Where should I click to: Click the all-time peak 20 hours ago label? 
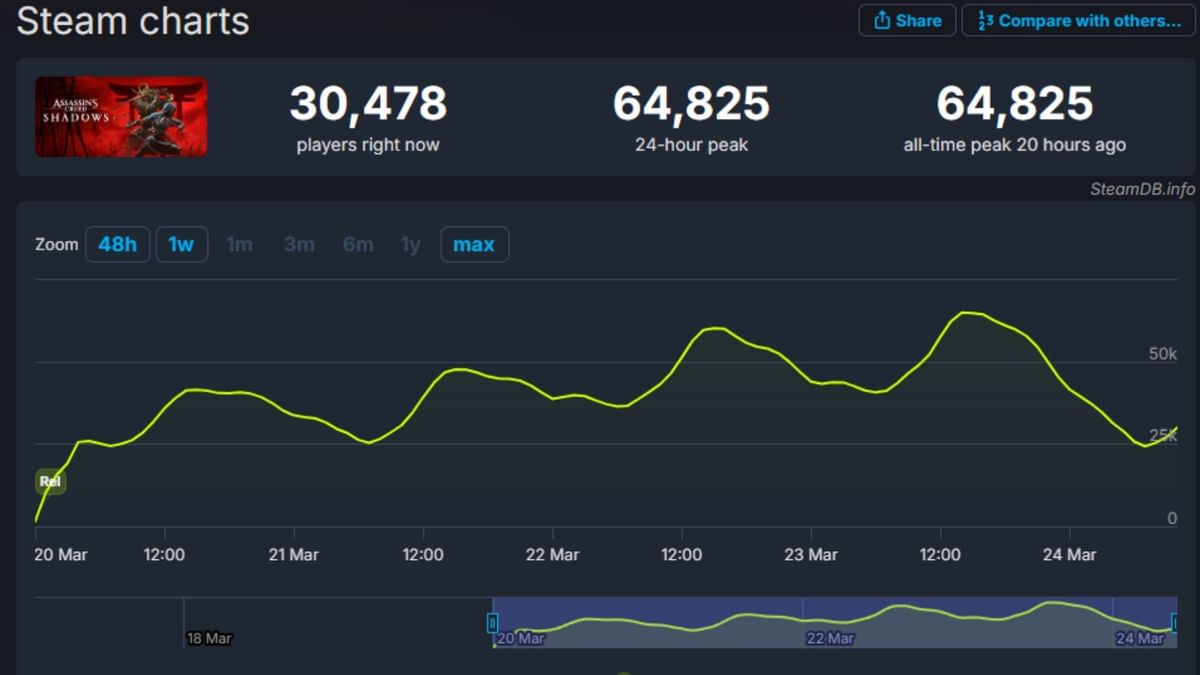tap(1014, 145)
